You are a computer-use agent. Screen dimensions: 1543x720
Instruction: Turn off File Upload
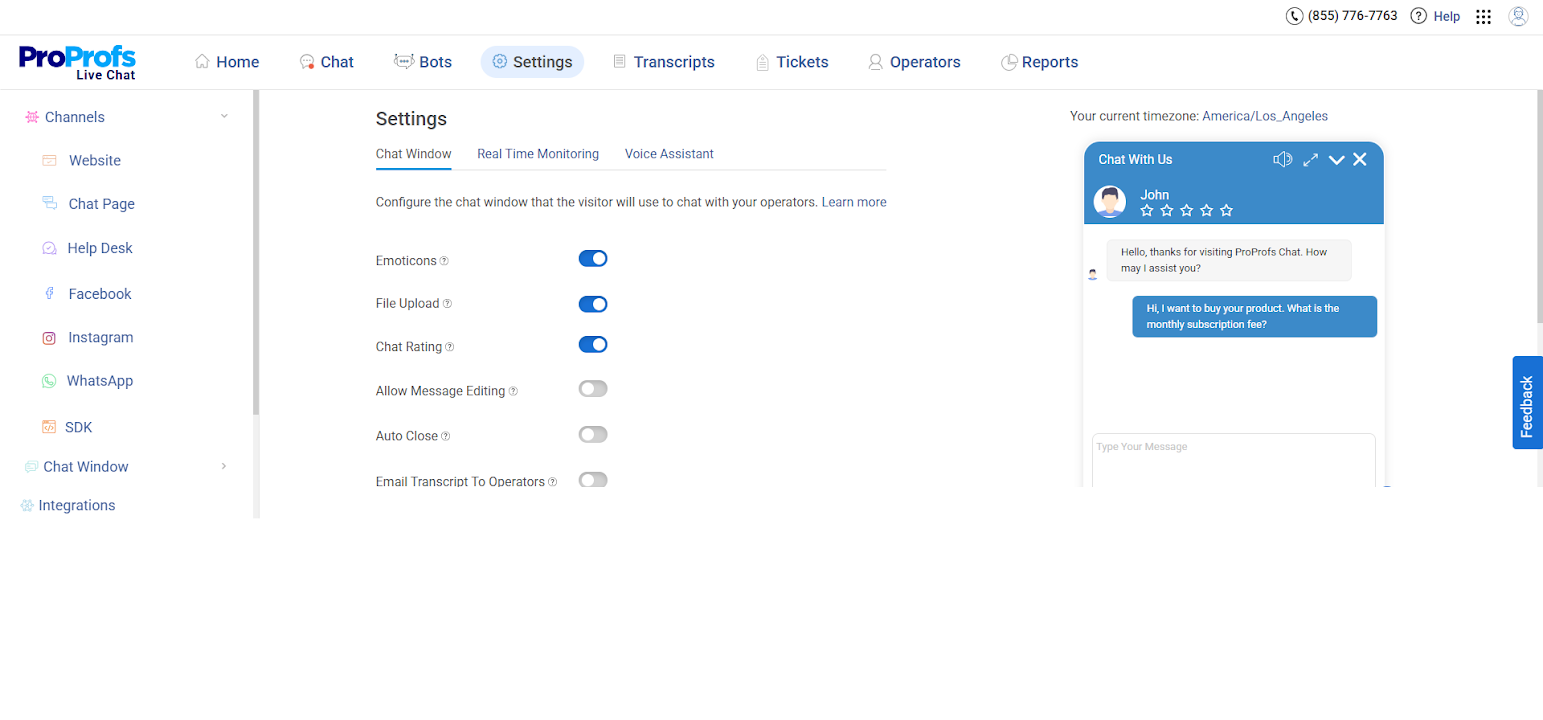[593, 303]
